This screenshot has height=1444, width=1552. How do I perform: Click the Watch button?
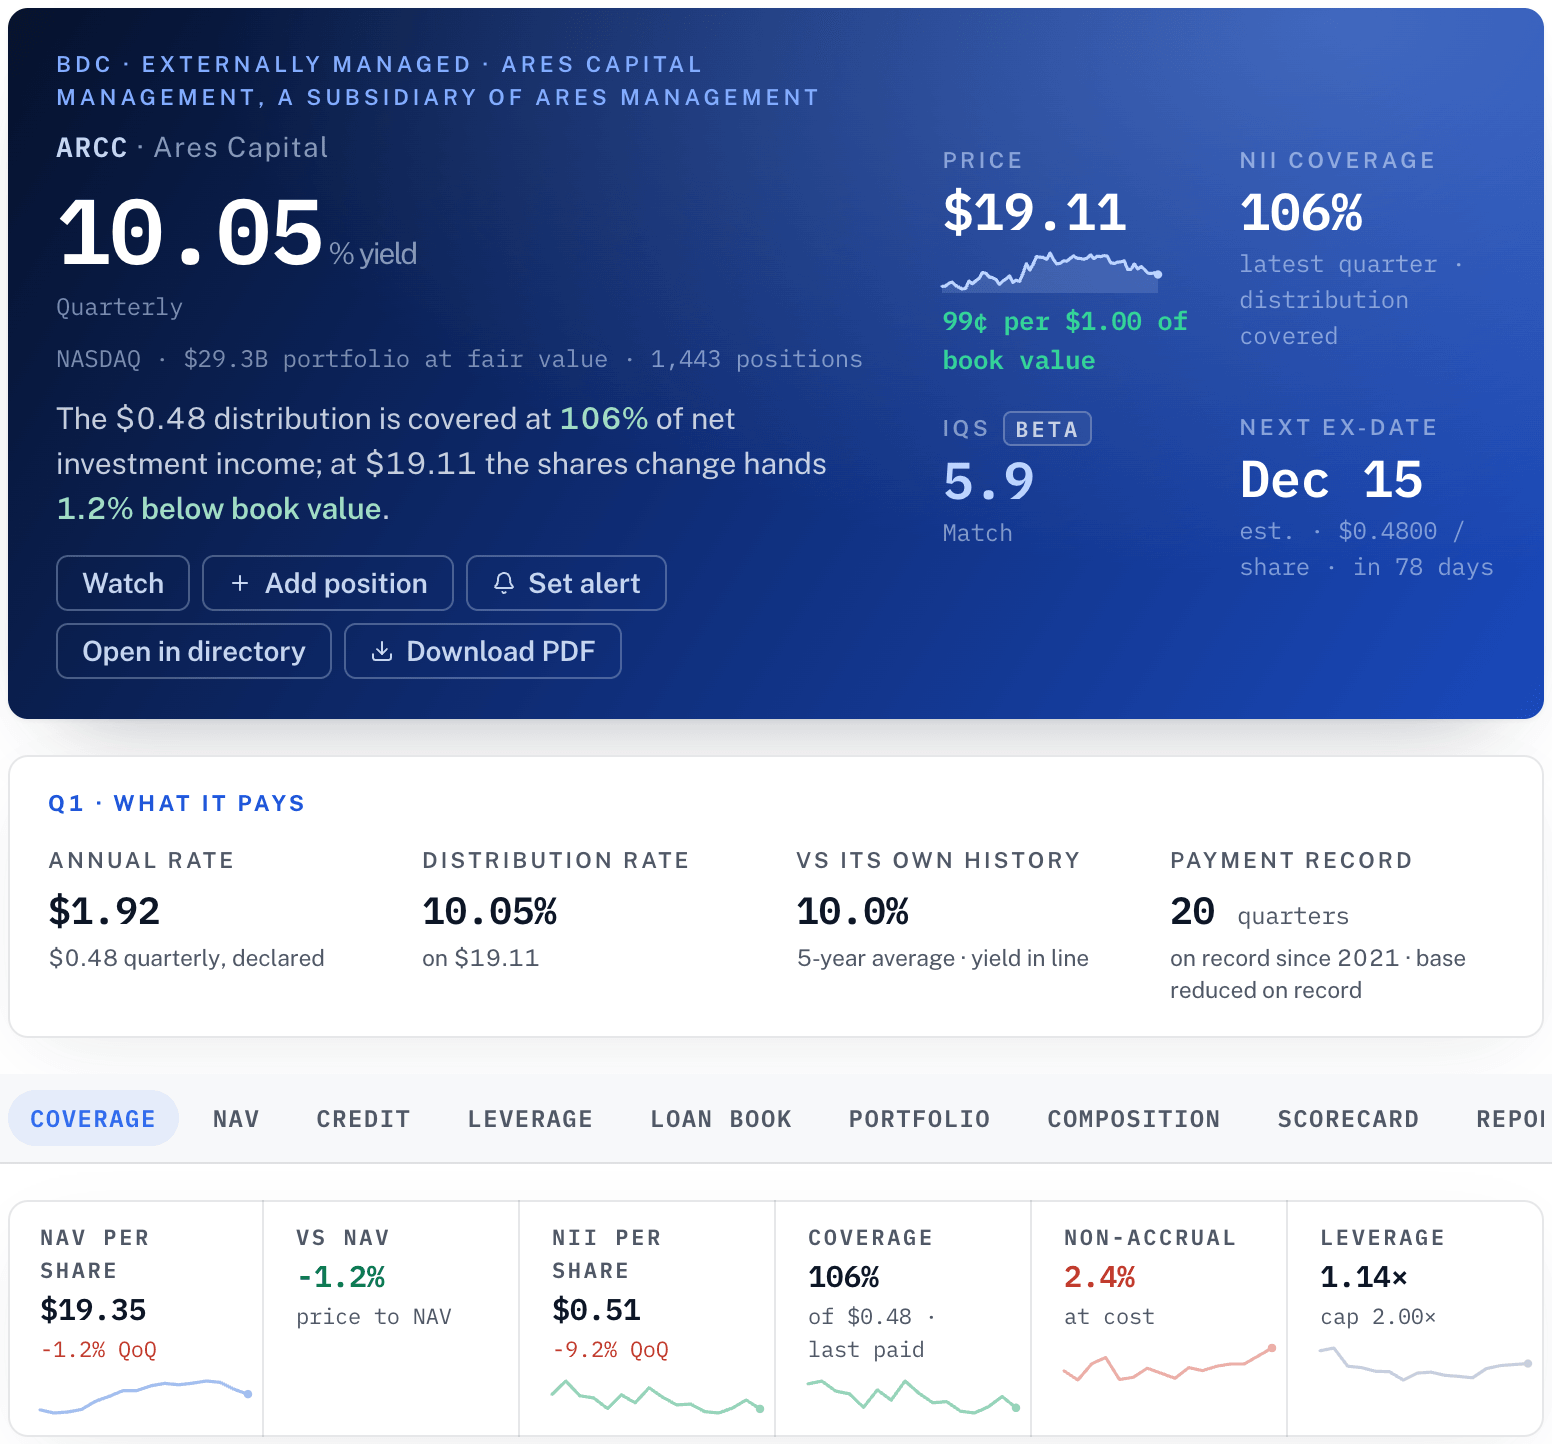click(x=123, y=583)
